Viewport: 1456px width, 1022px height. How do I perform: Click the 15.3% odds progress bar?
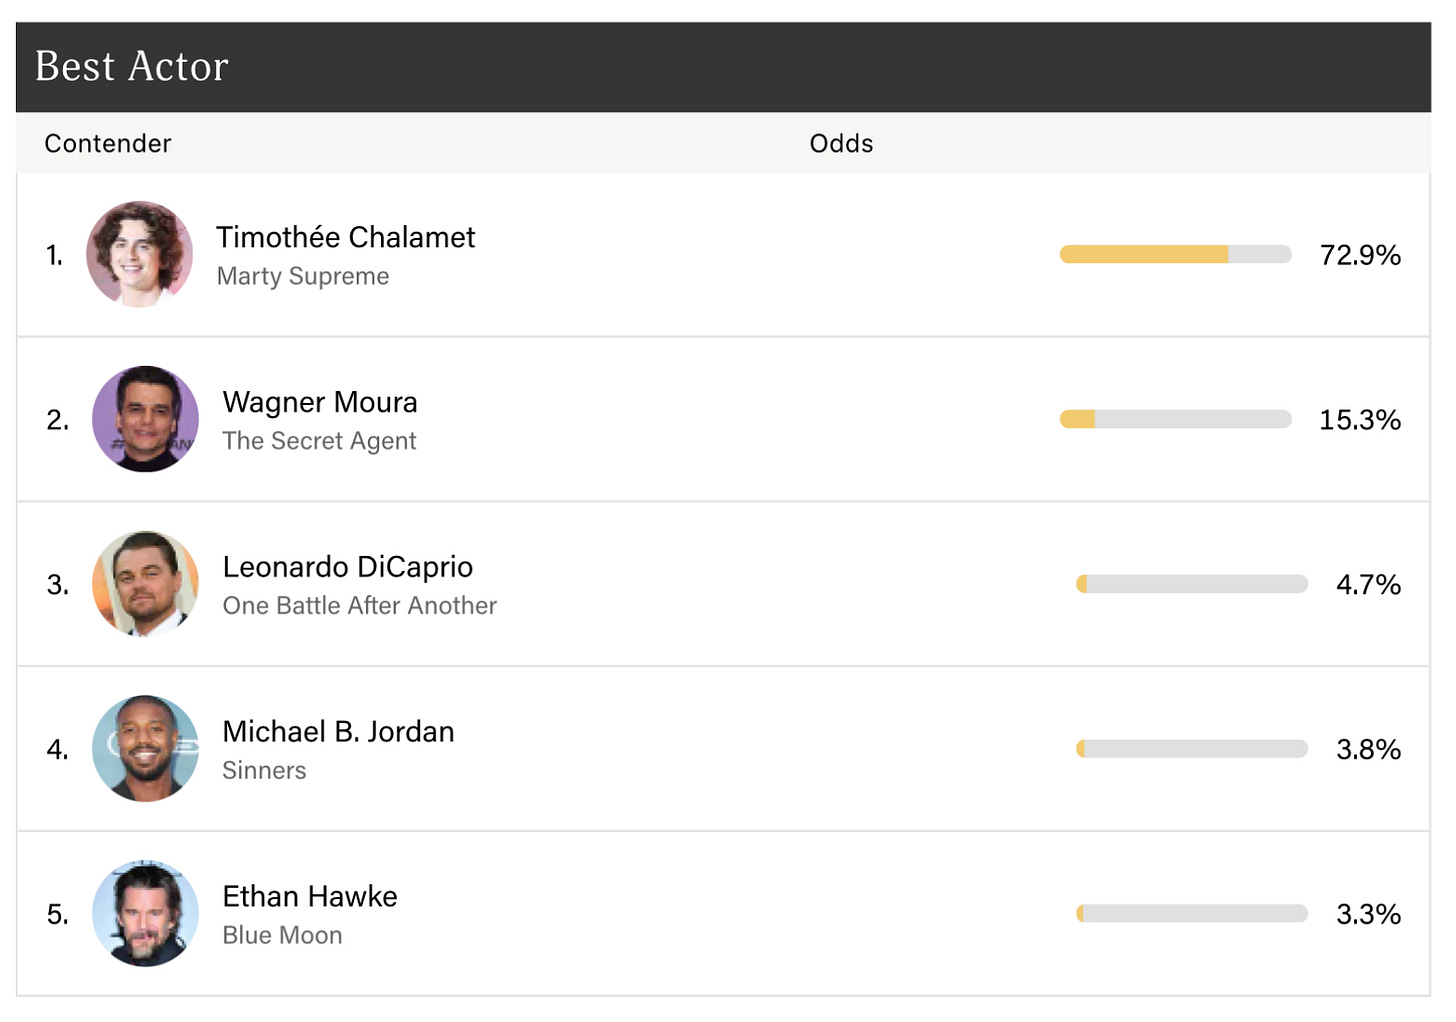tap(1175, 419)
